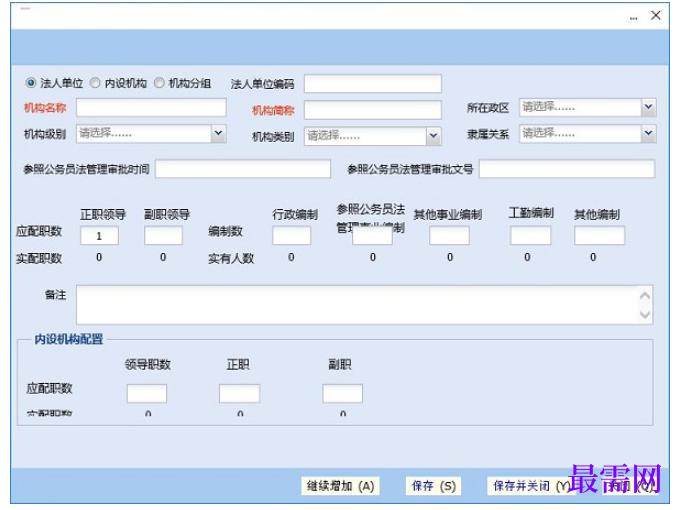Click the 法人单位编码 input field

pos(373,84)
